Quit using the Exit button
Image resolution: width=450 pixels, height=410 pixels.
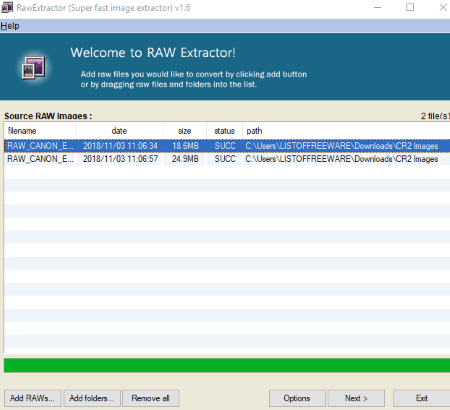pos(422,398)
